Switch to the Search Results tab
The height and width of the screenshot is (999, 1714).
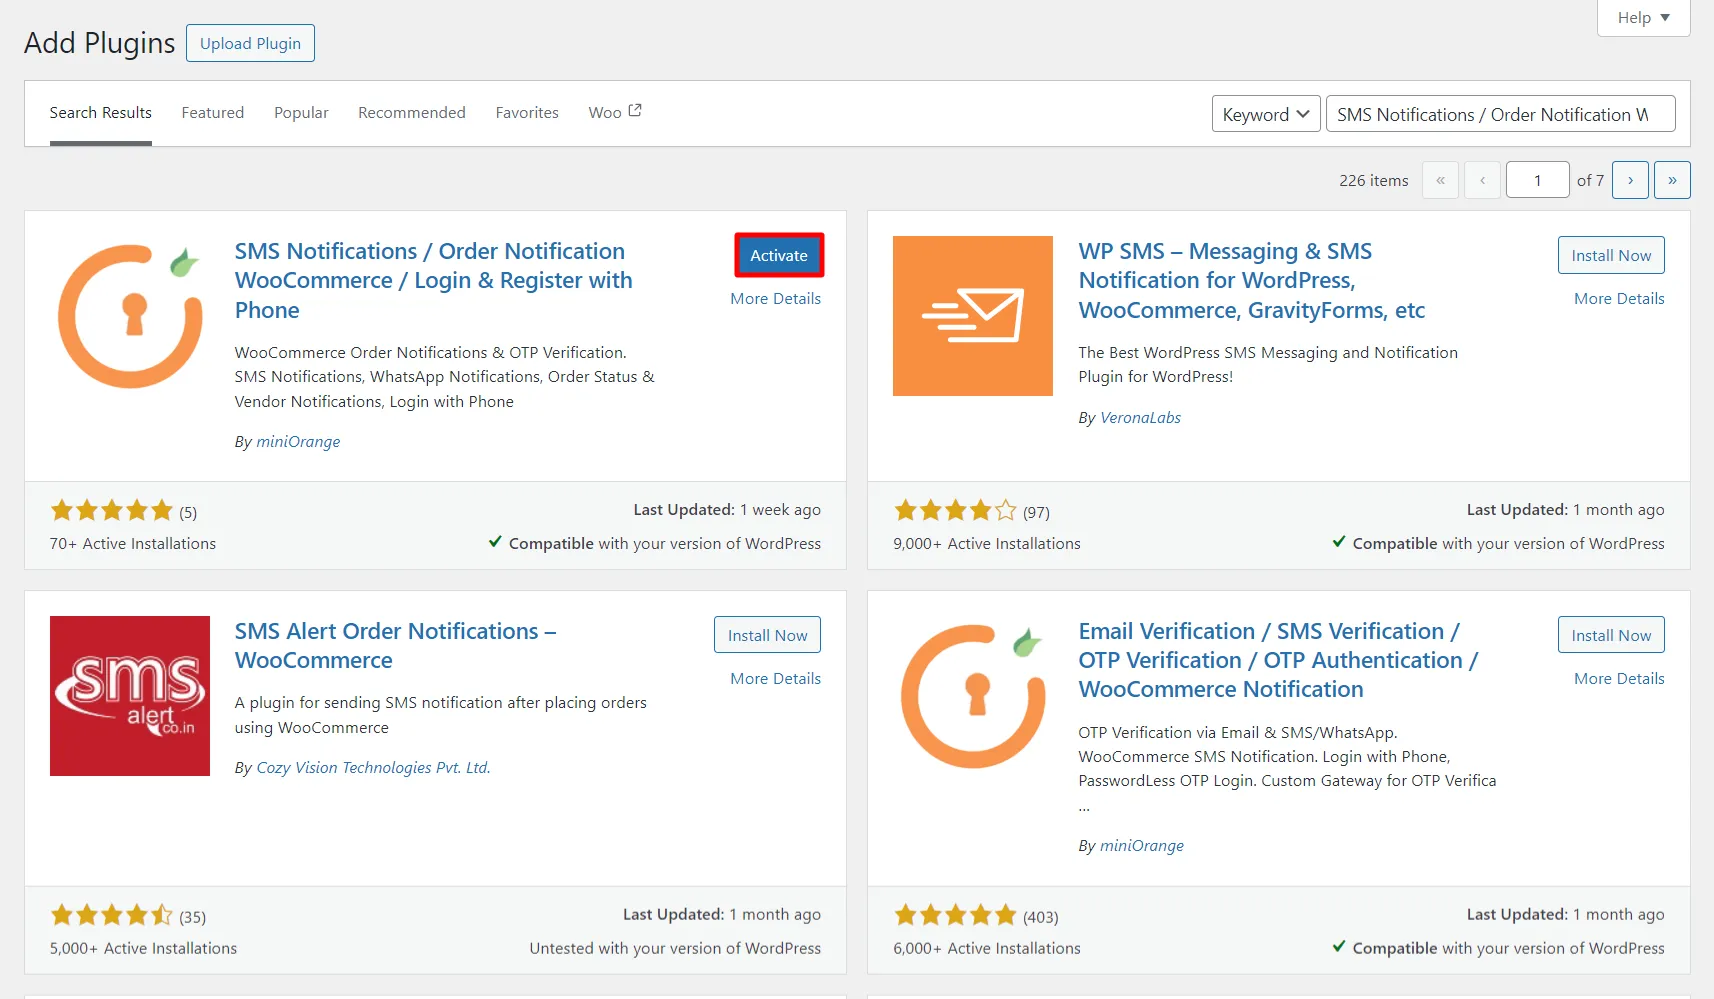pyautogui.click(x=101, y=112)
